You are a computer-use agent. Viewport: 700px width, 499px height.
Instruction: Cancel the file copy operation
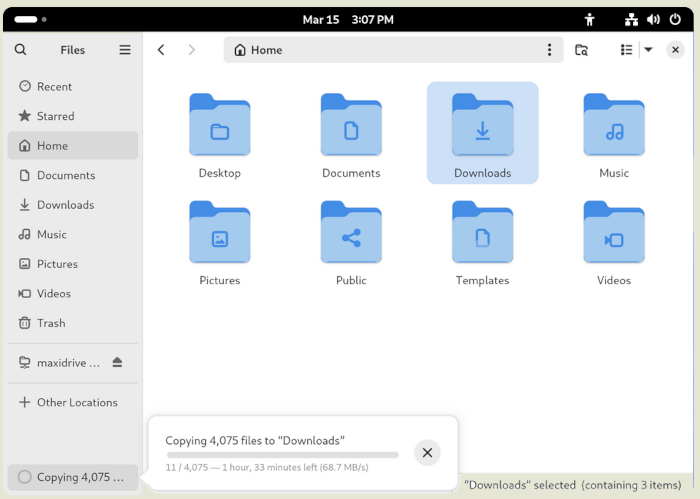427,453
